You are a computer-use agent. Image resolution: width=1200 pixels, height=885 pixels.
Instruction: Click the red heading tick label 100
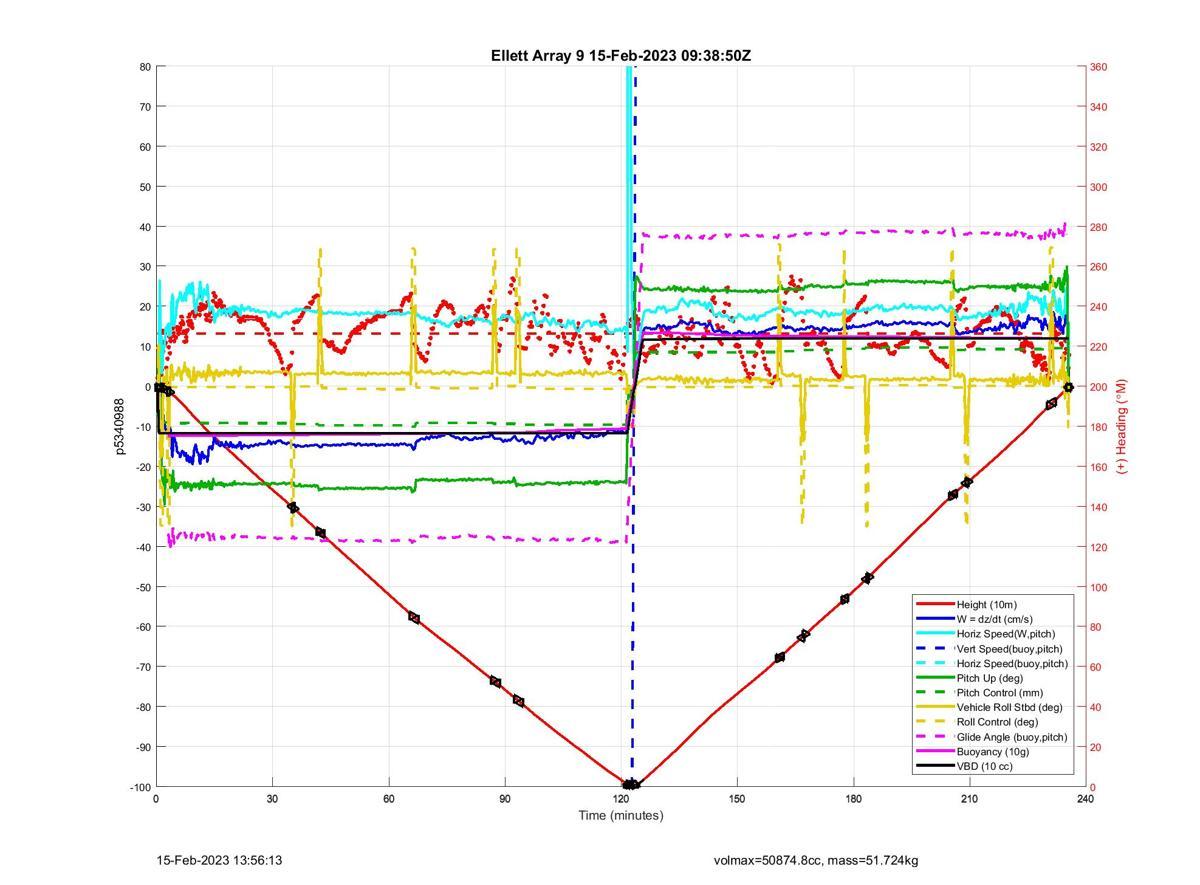pyautogui.click(x=1098, y=587)
